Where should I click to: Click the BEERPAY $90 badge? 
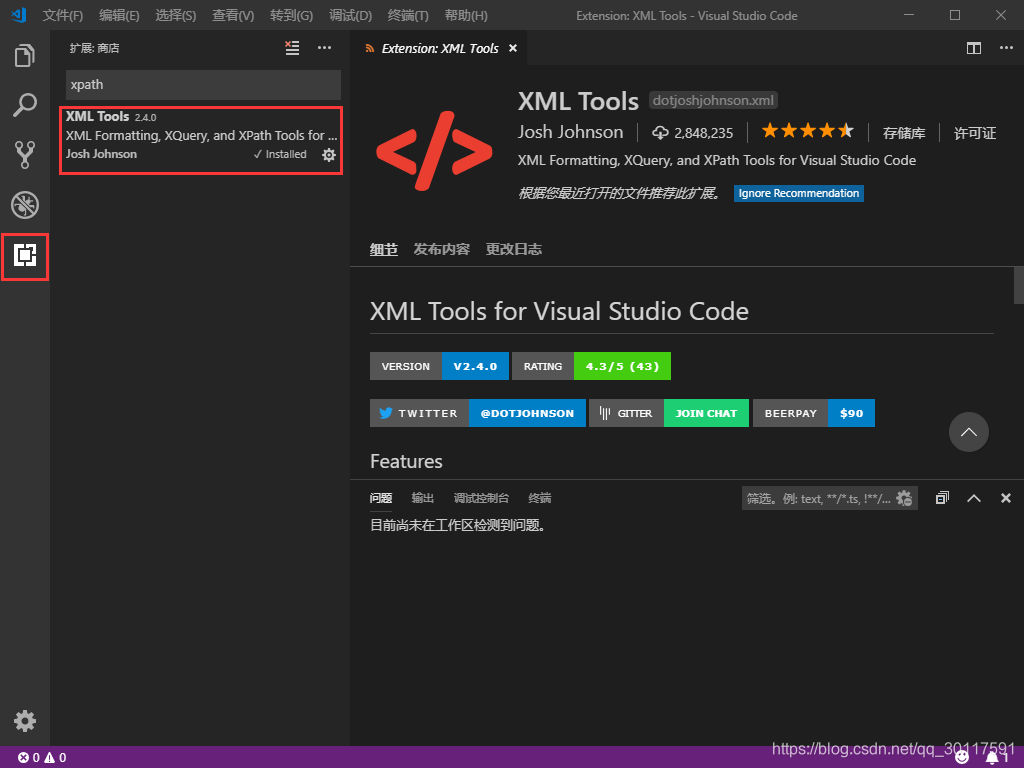coord(814,413)
